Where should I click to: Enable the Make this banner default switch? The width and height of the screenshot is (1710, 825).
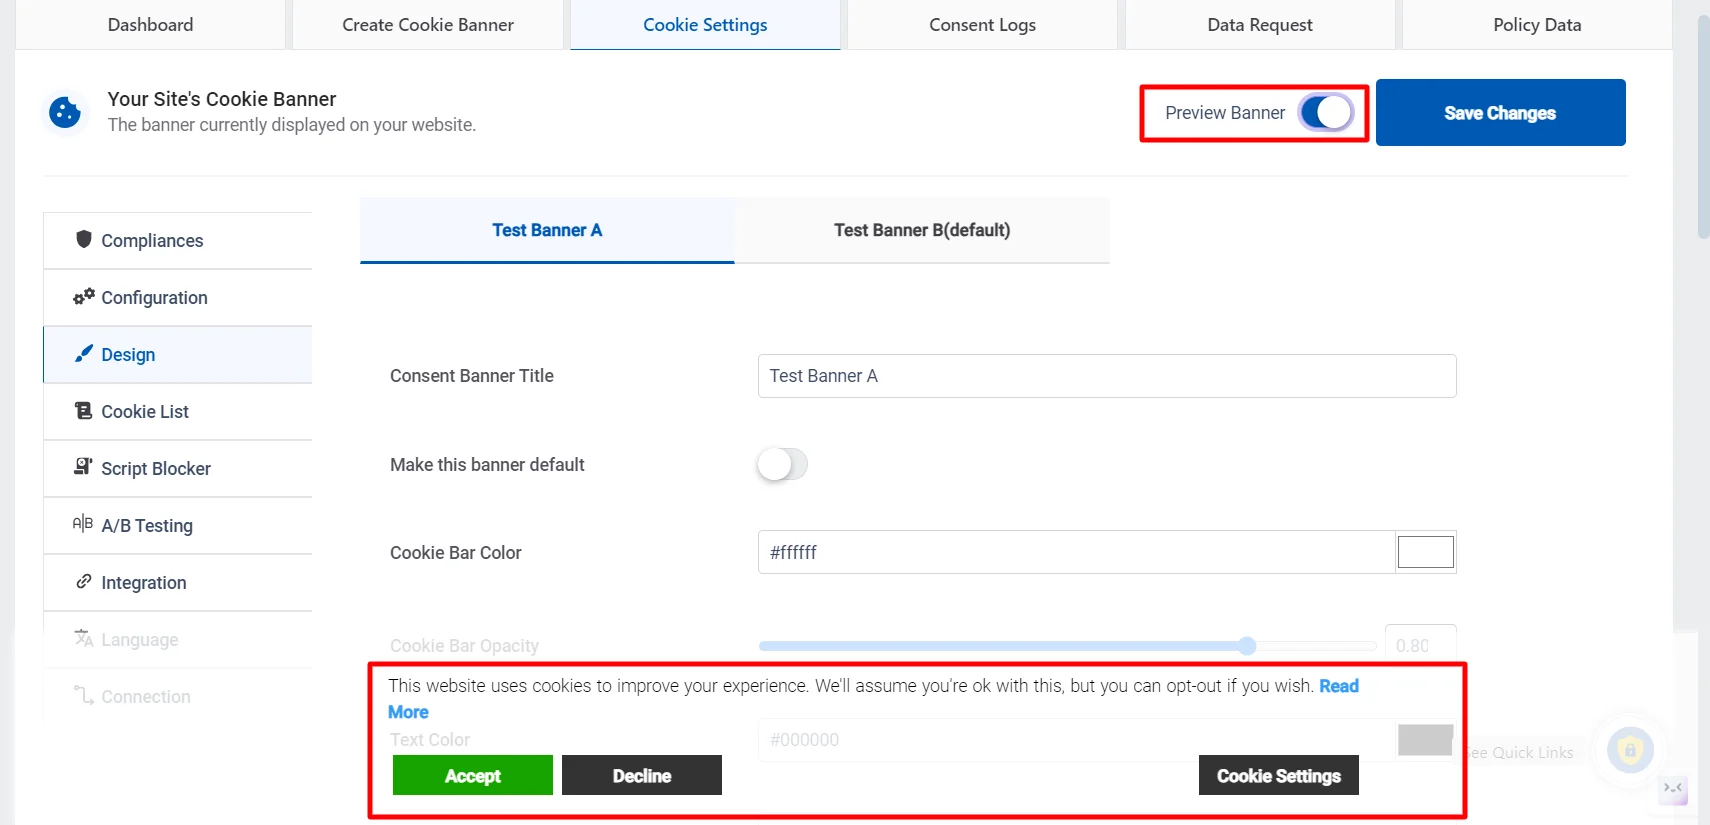(782, 464)
